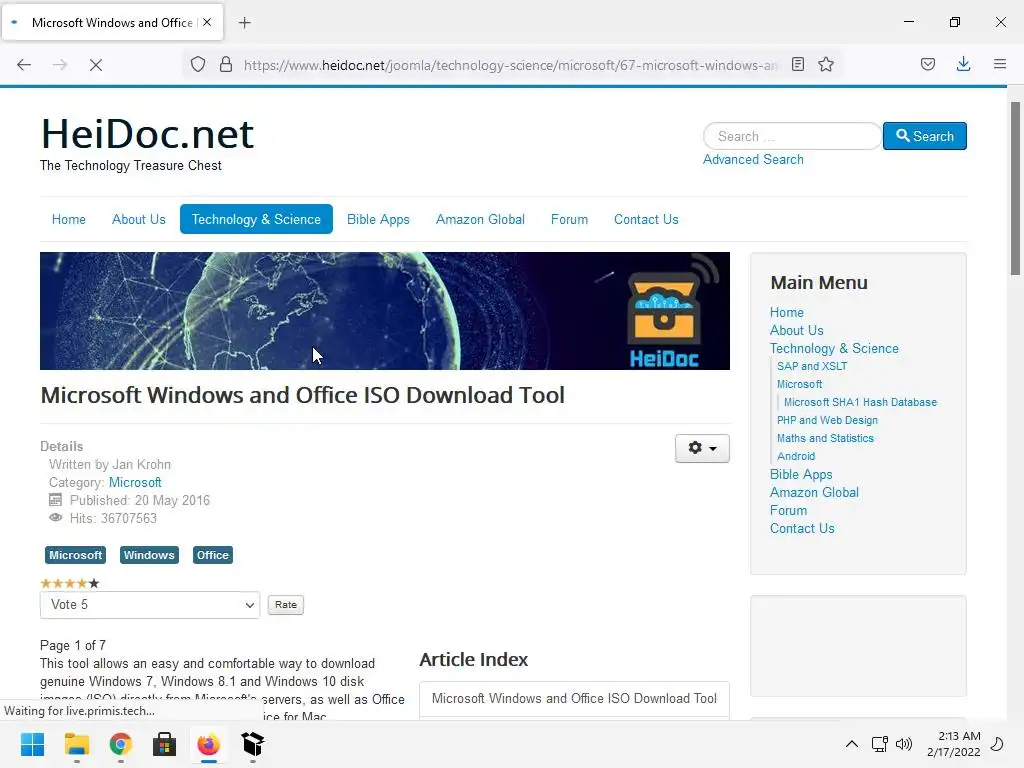Save page to Pocket
This screenshot has width=1024, height=768.
click(x=928, y=65)
